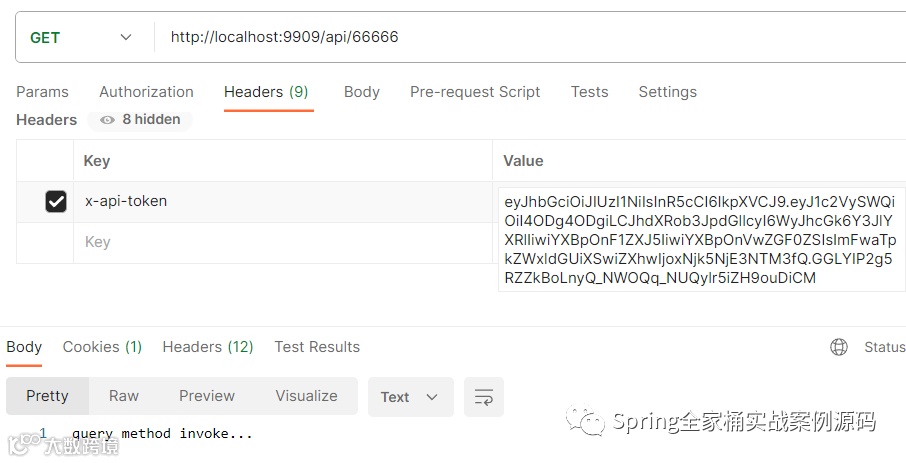Select the Pretty view button
The height and width of the screenshot is (463, 906).
[x=47, y=396]
